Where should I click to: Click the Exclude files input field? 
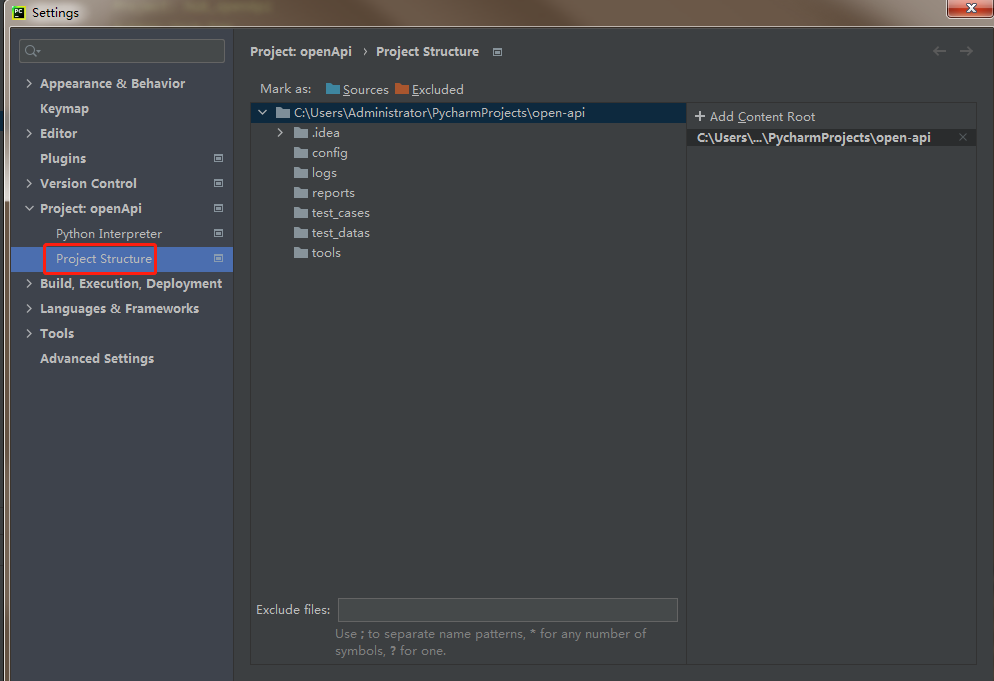(x=508, y=609)
